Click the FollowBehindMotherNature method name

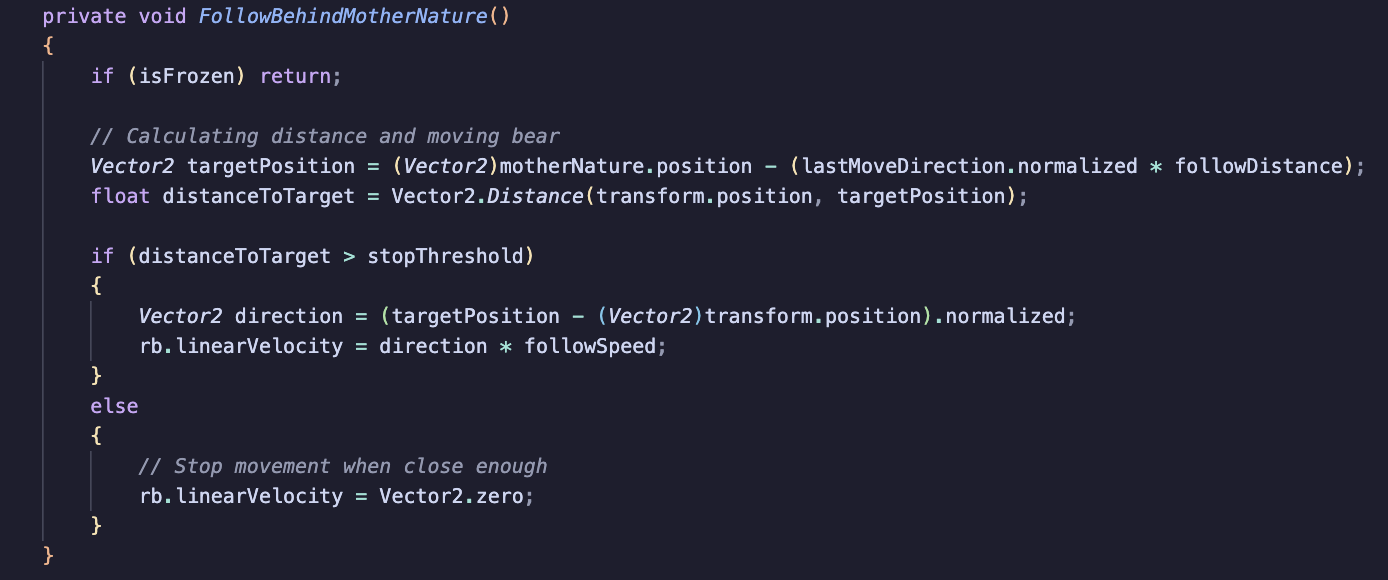(x=341, y=16)
